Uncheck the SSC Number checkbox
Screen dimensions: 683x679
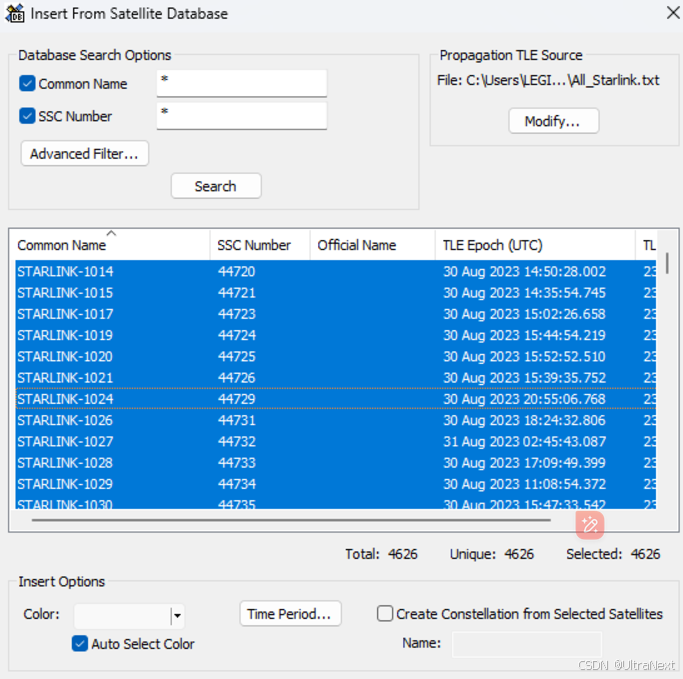point(27,116)
